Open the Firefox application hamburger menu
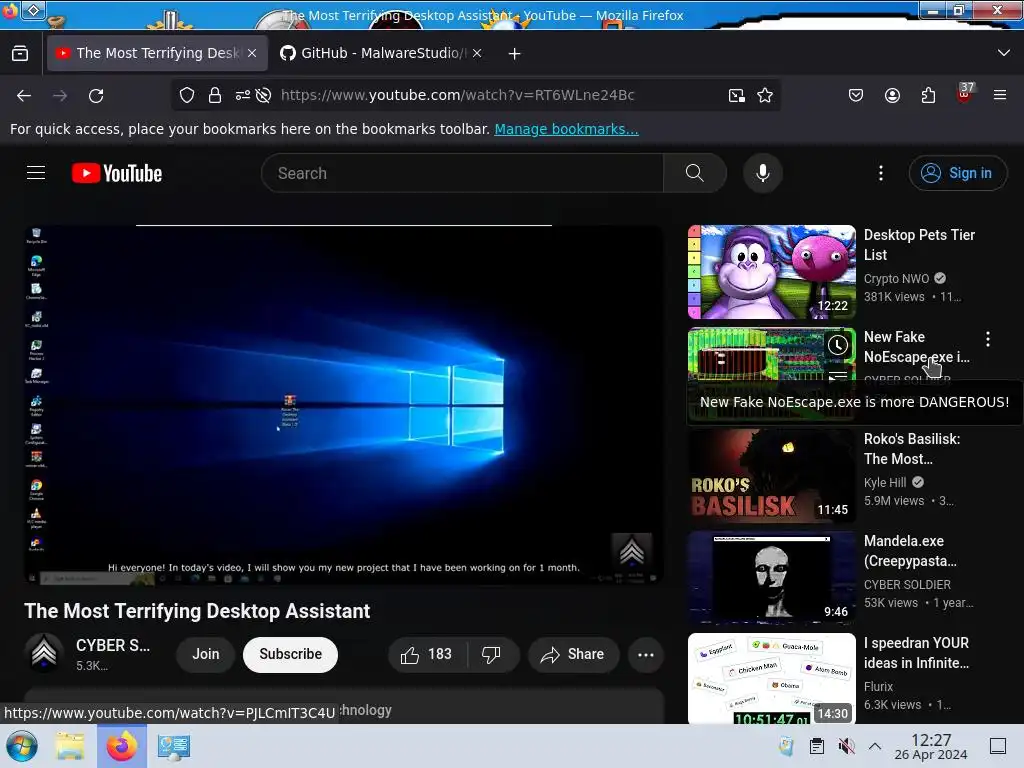 pos(1000,95)
